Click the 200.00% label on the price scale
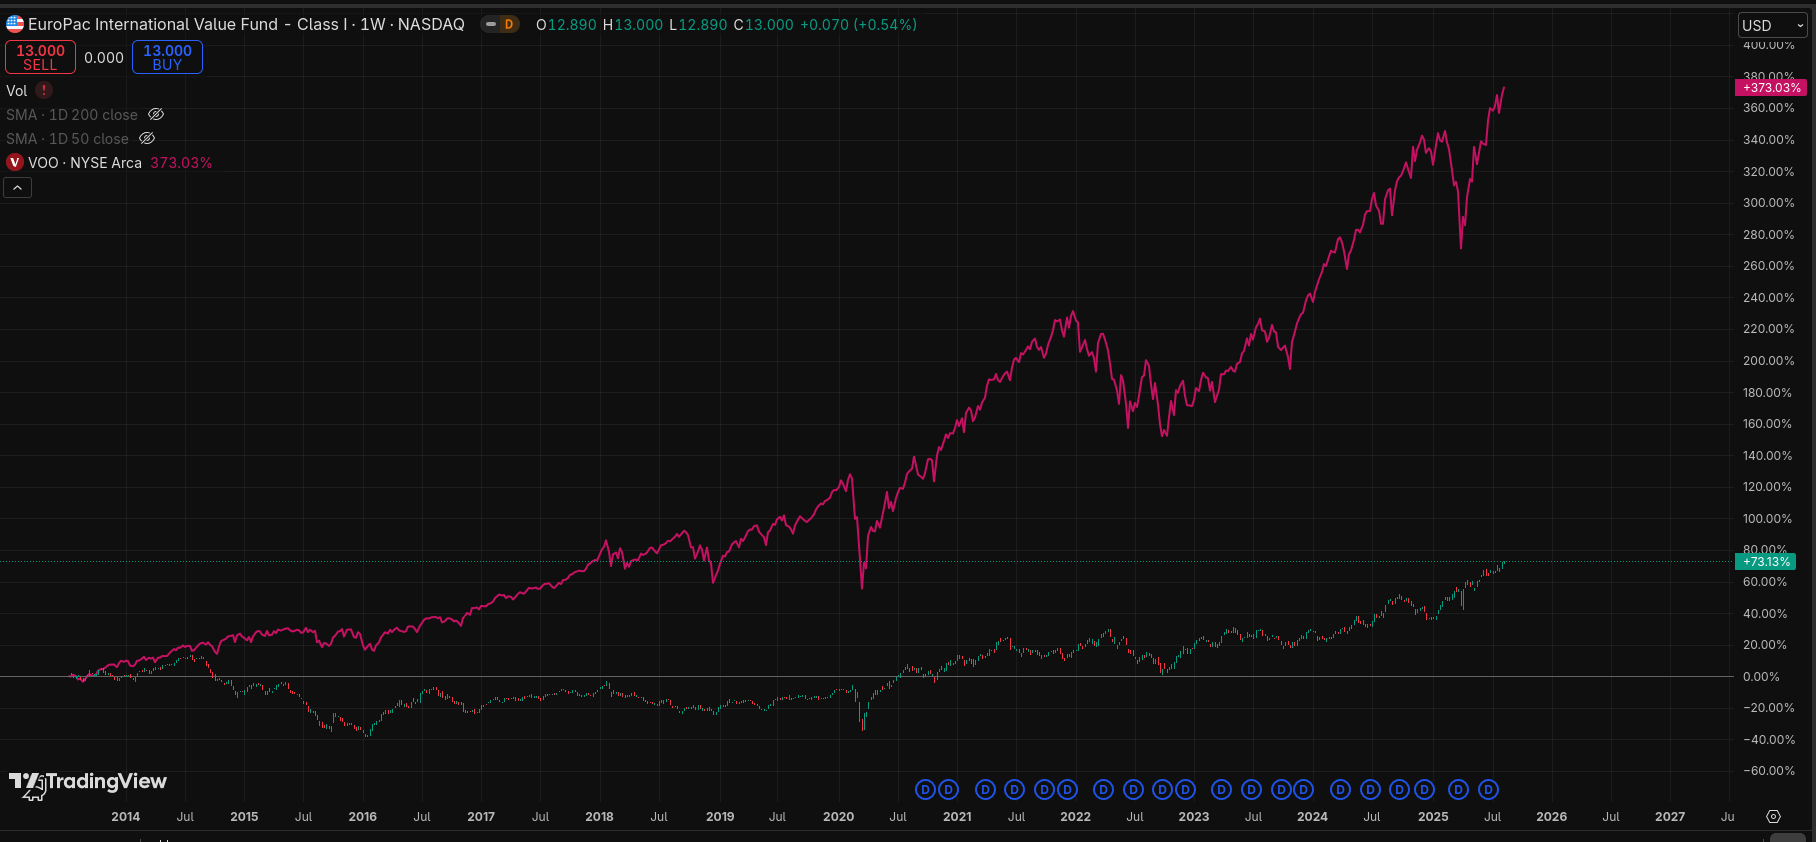Screen dimensions: 1816x842 (x=1769, y=360)
